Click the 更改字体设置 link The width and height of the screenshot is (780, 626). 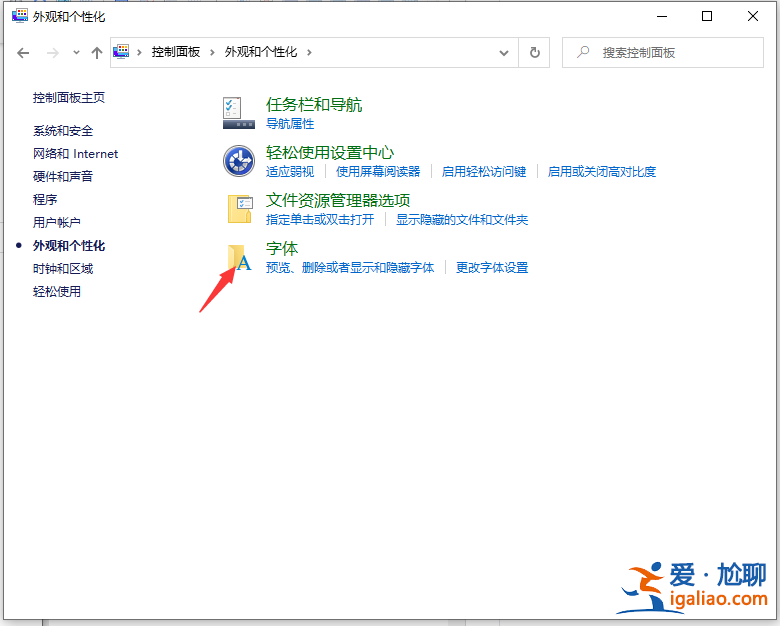(492, 268)
